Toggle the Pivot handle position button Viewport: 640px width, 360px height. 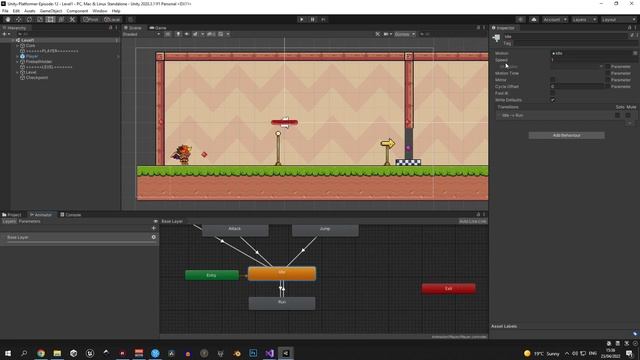point(91,20)
